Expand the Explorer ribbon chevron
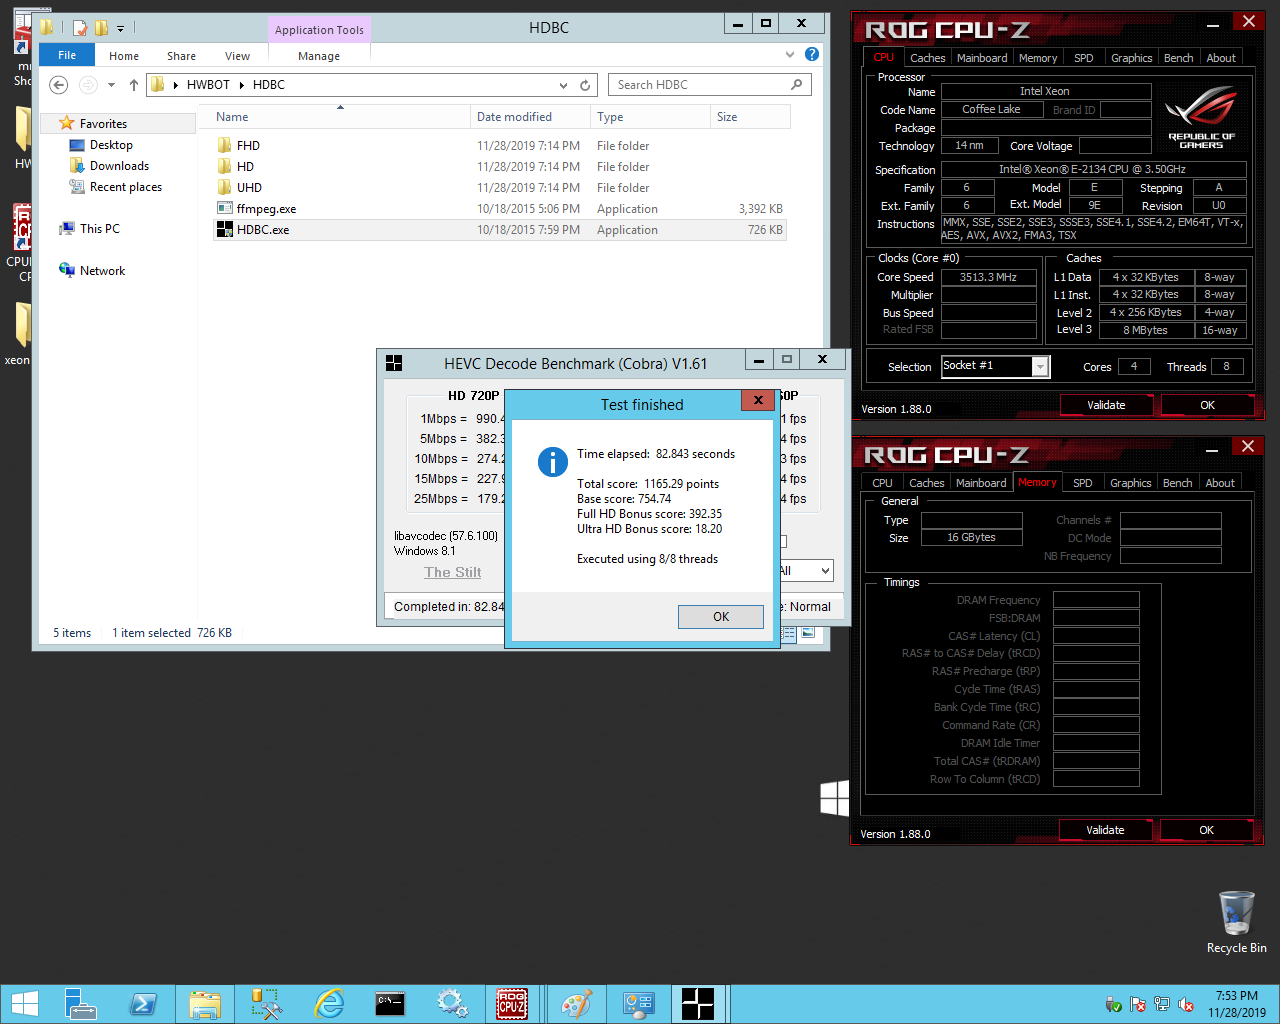Image resolution: width=1280 pixels, height=1024 pixels. point(790,54)
